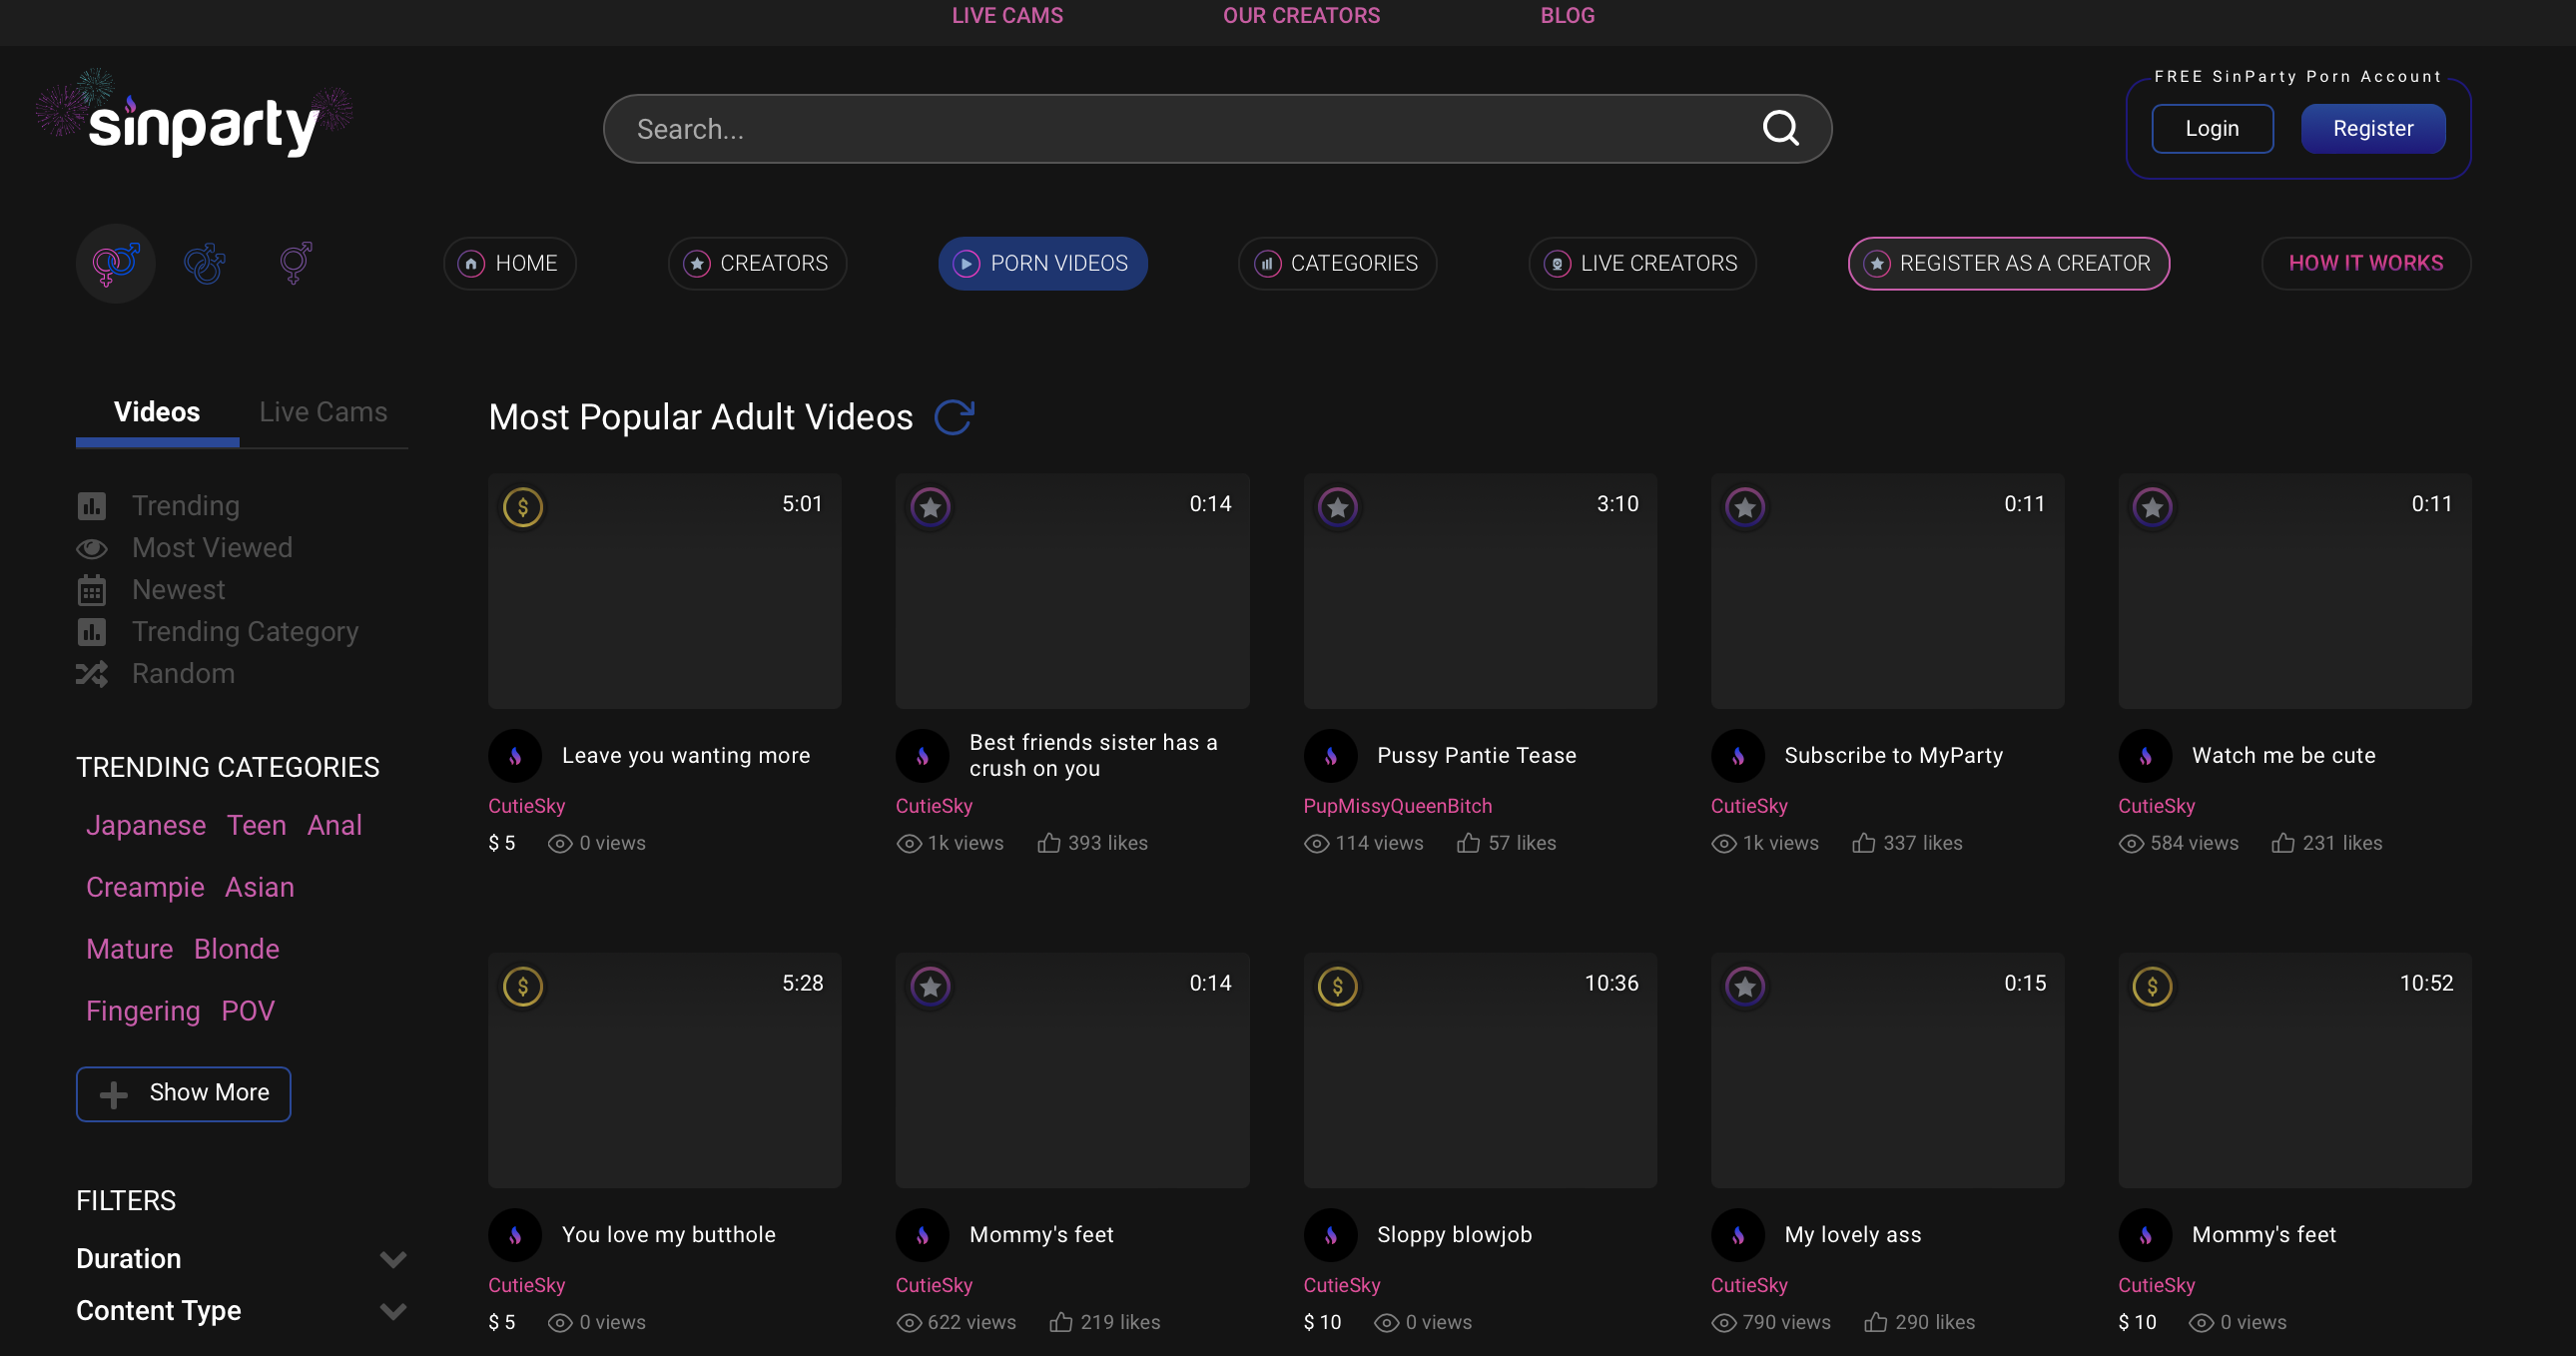Open PupMissyQueenBitch creator profile

[x=1397, y=806]
